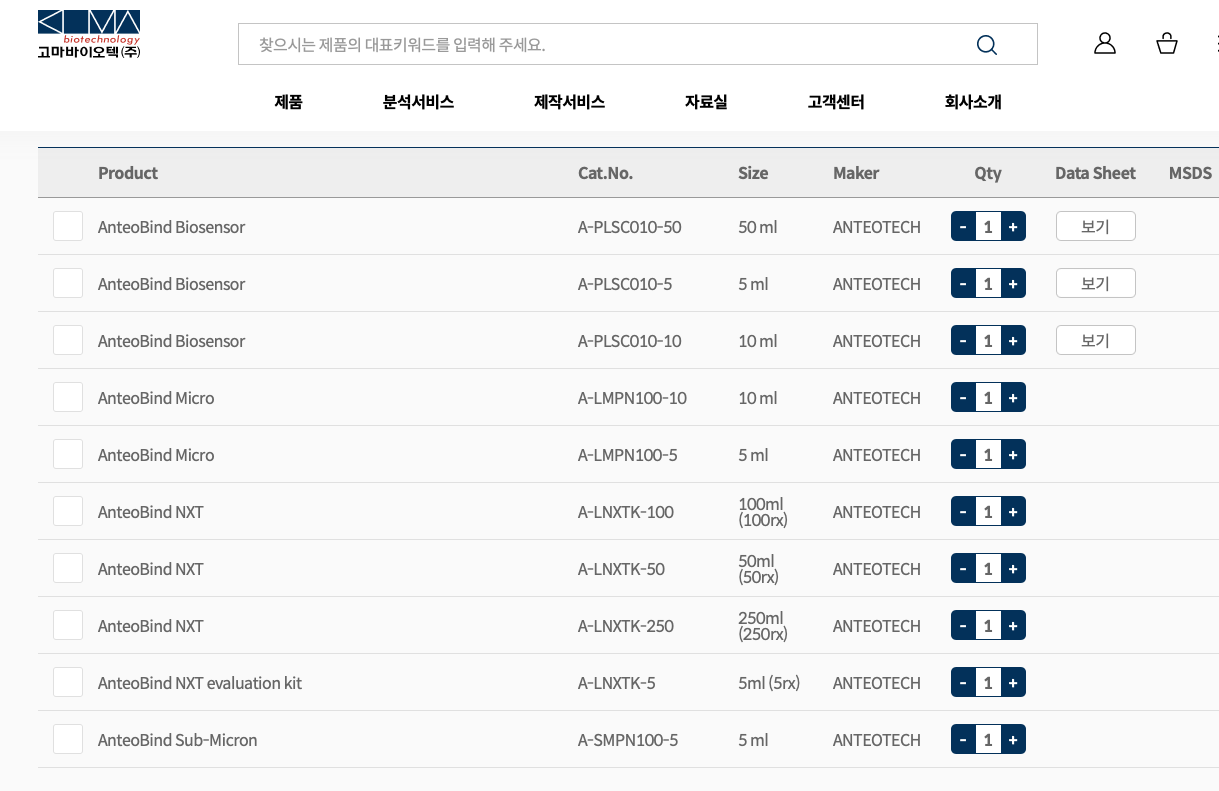Viewport: 1219px width, 791px height.
Task: Click size value 250ml (250rx)
Action: click(763, 626)
